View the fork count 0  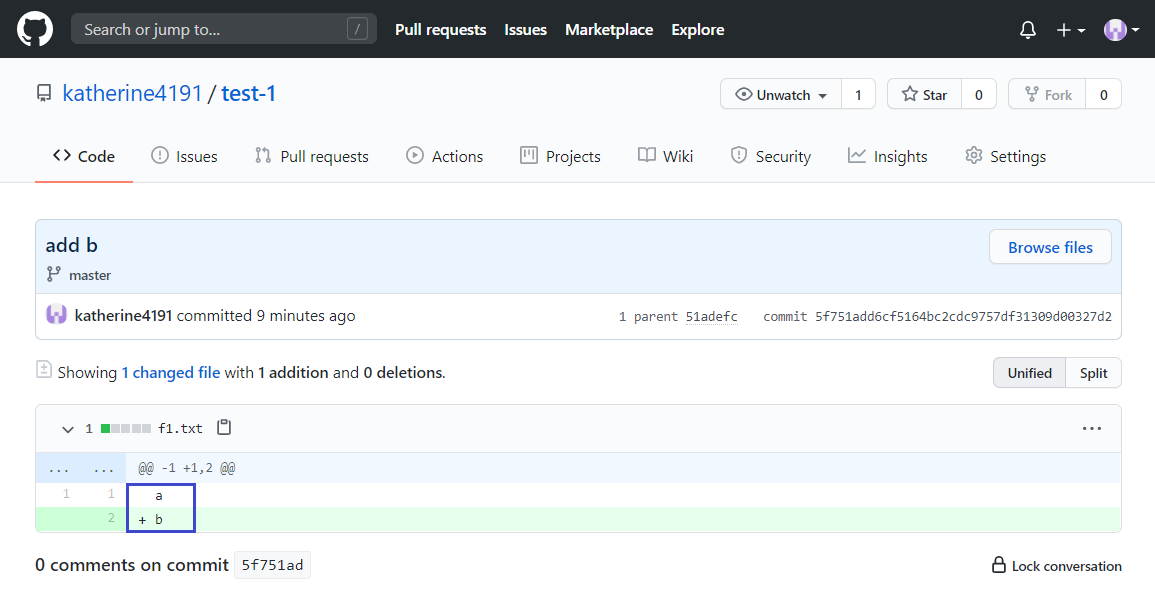point(1103,94)
